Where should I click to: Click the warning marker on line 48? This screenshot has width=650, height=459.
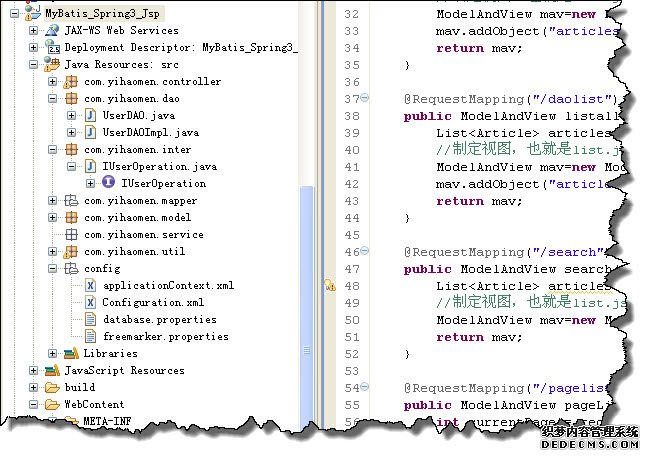point(329,286)
